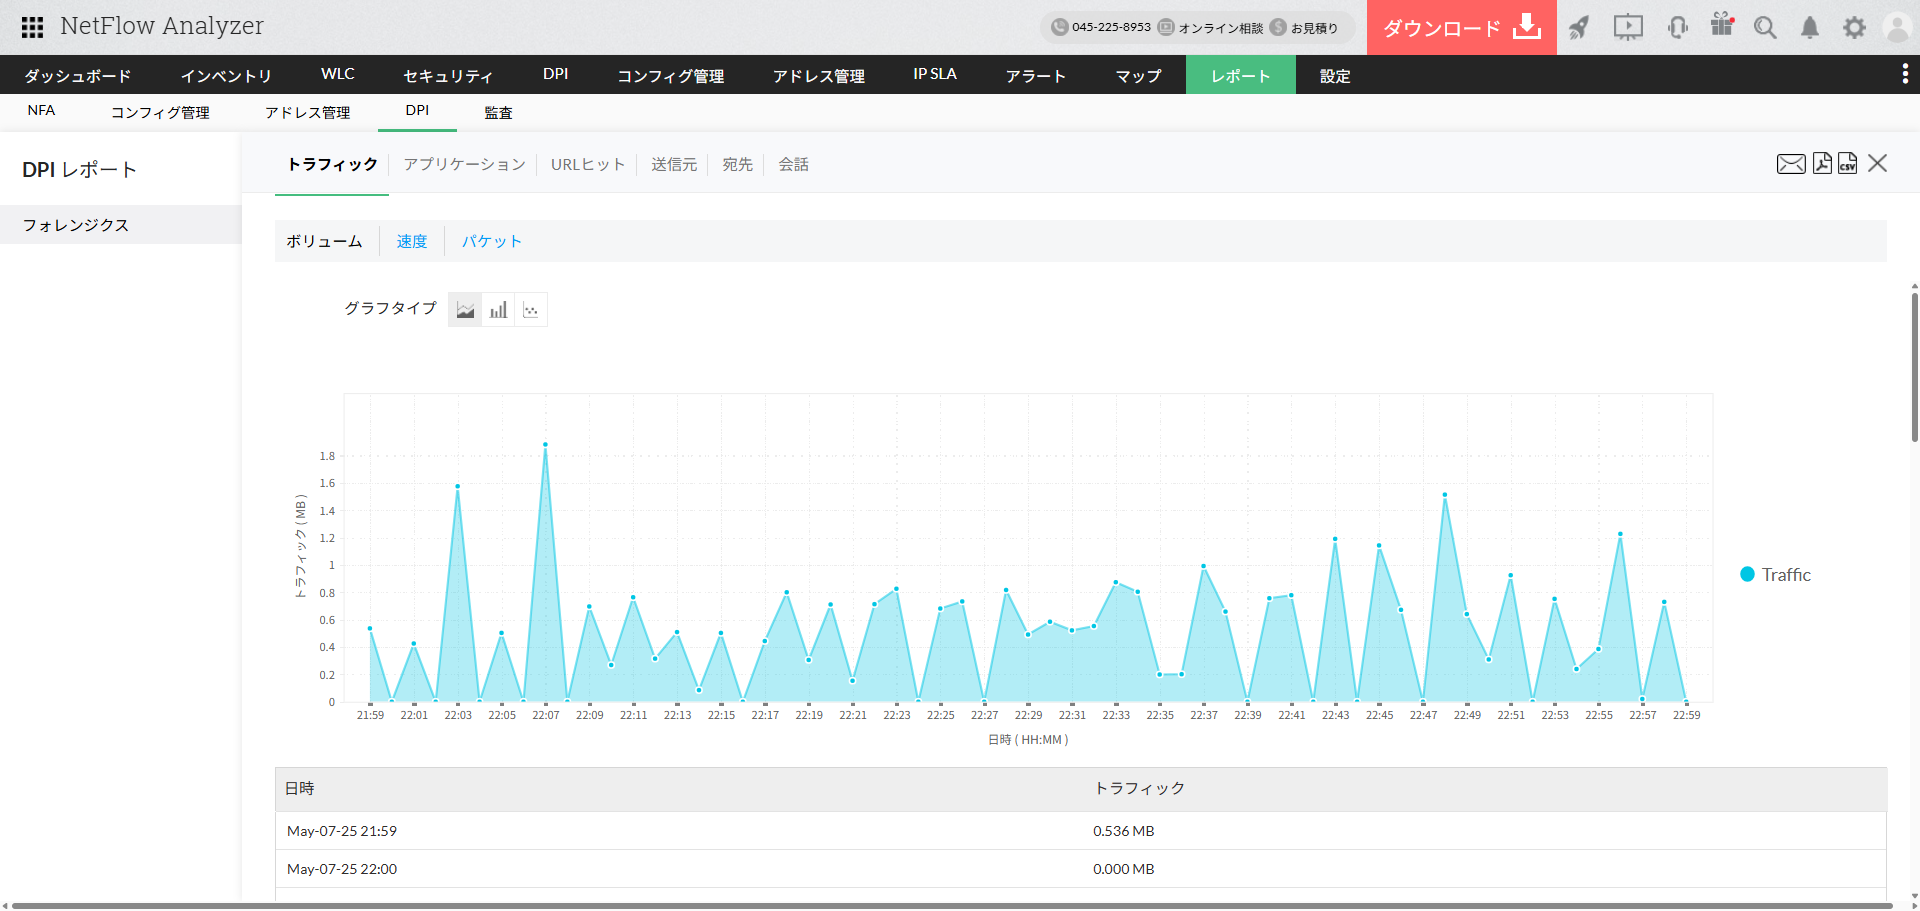The image size is (1920, 911).
Task: Switch graph type to bar chart
Action: click(x=498, y=310)
